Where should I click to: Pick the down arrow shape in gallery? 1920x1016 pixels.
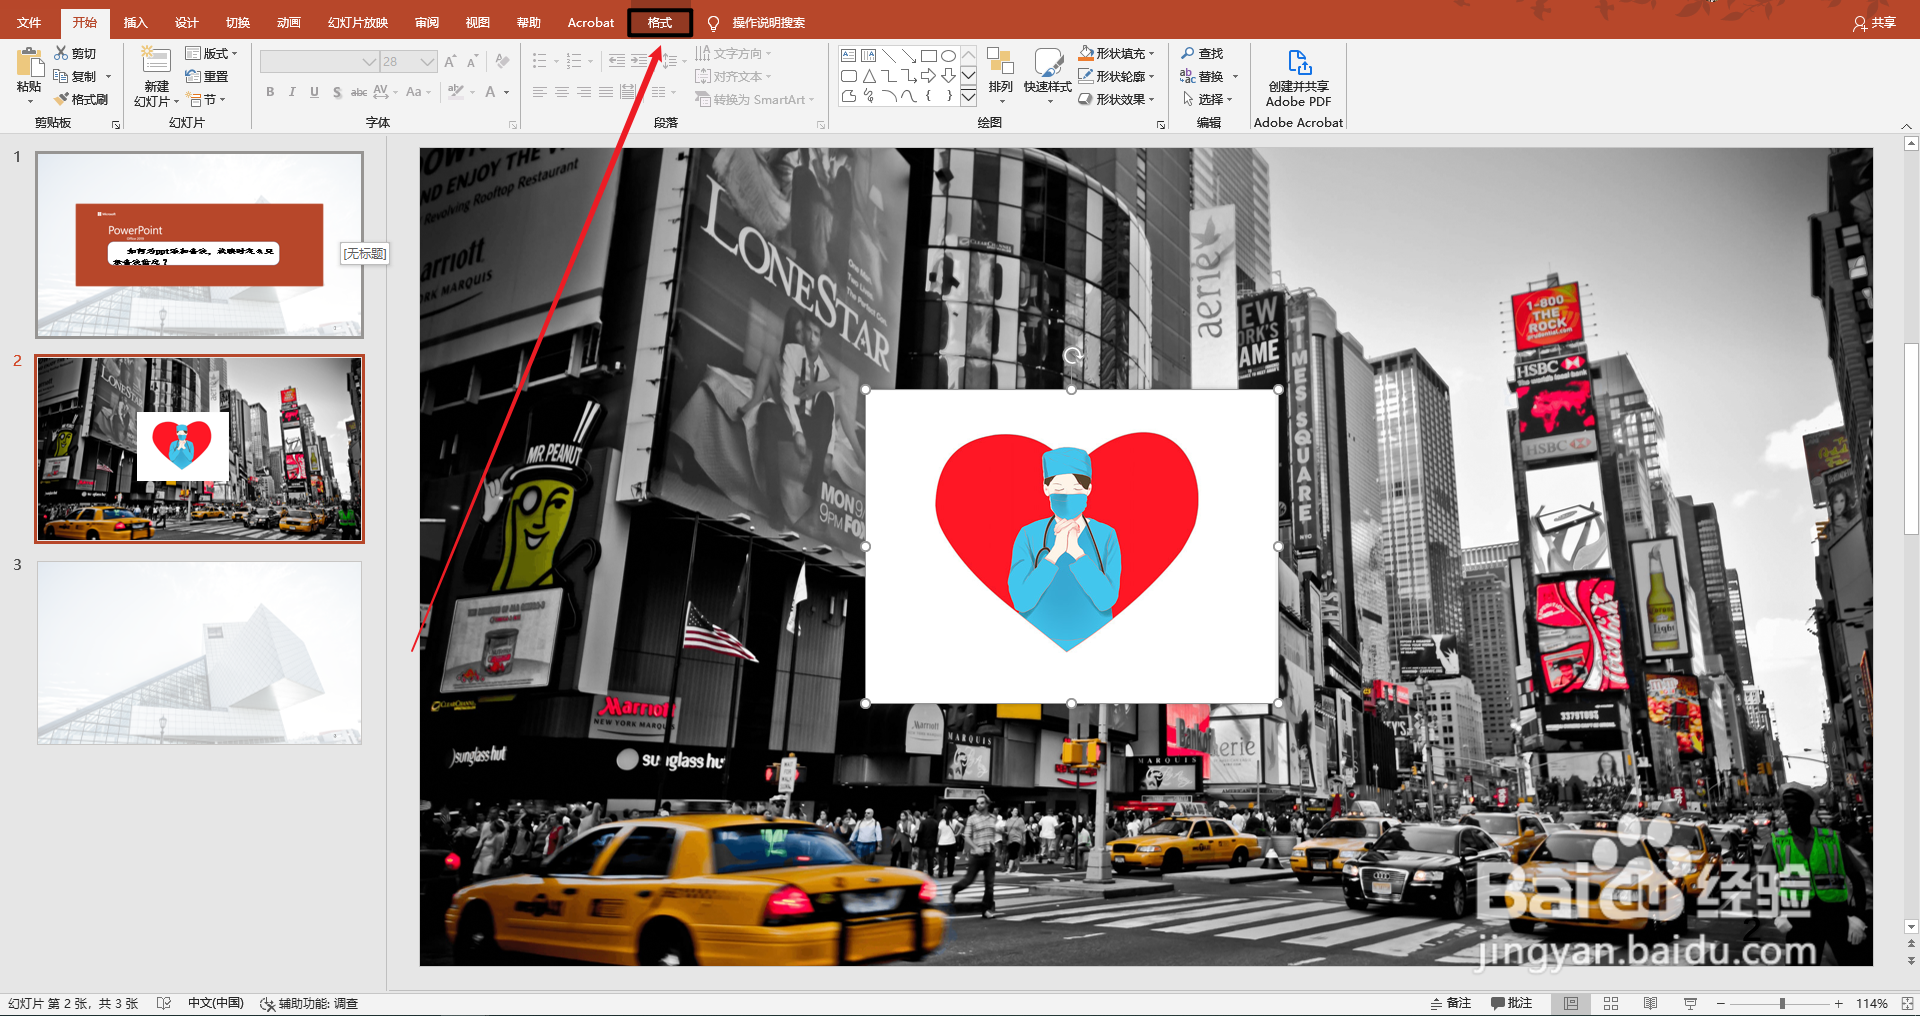[x=948, y=76]
